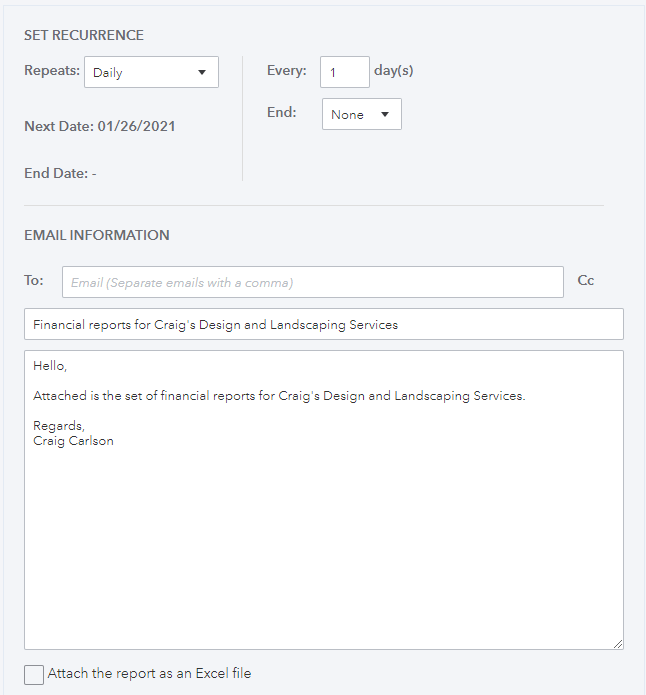646x695 pixels.
Task: Click the 'Repeats:' label
Action: point(52,70)
